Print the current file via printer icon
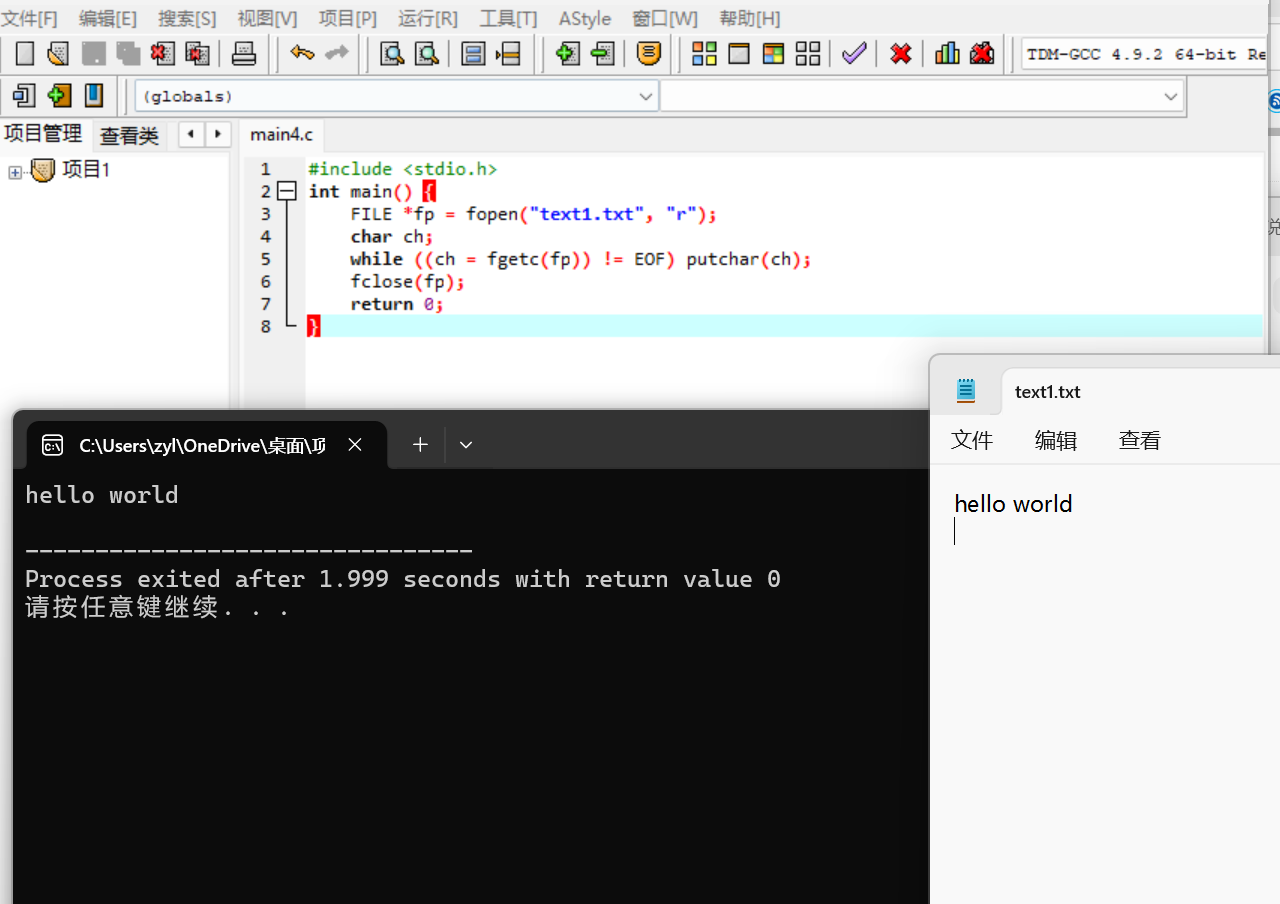This screenshot has height=904, width=1280. (244, 53)
